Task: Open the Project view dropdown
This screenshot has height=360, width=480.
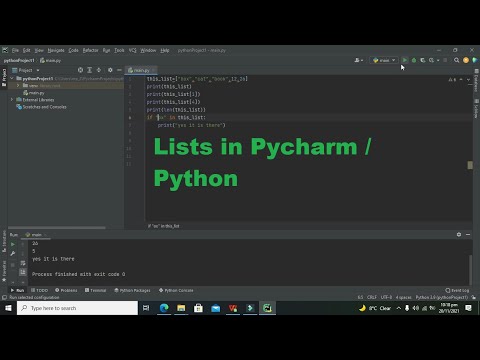Action: tap(26, 70)
